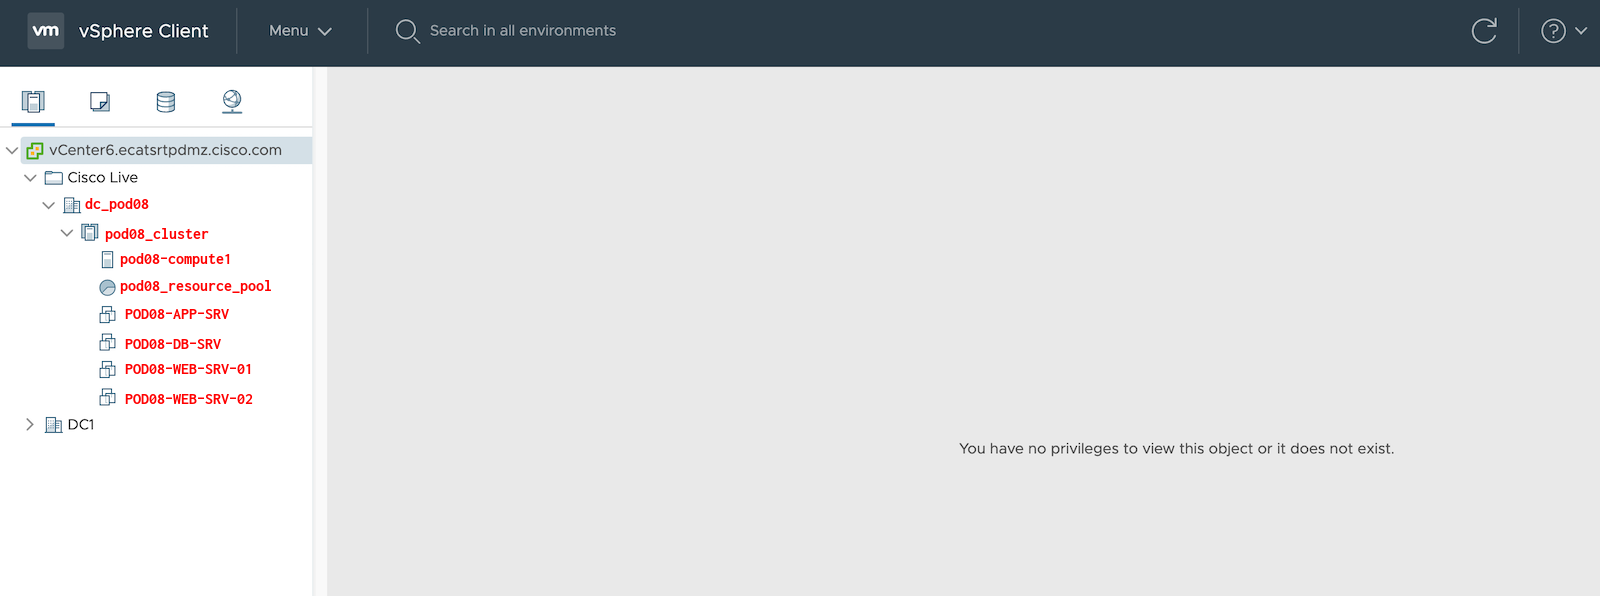Viewport: 1600px width, 596px height.
Task: Click the search magnifier icon
Action: tap(407, 31)
